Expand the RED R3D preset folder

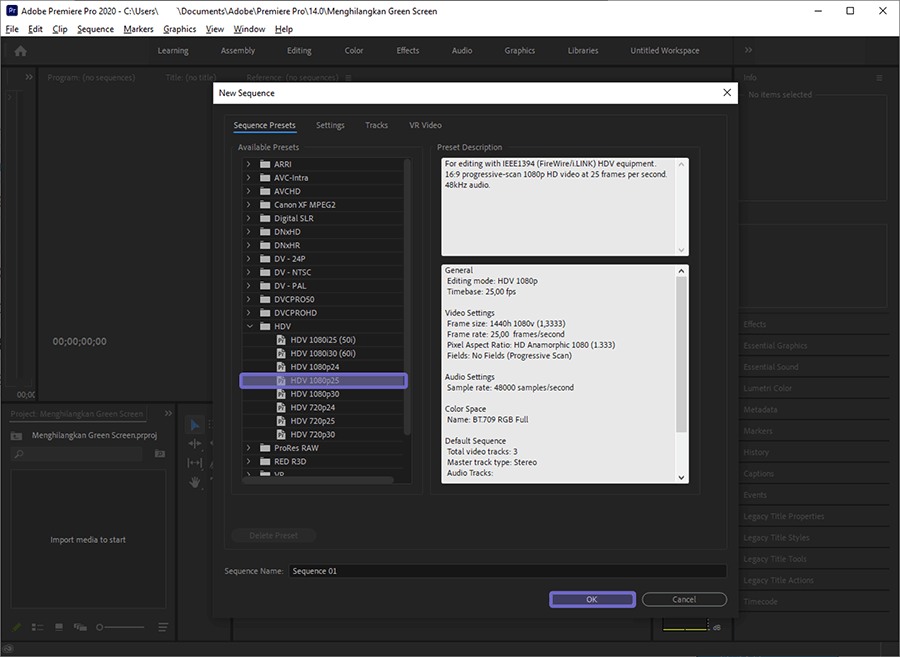[x=249, y=461]
